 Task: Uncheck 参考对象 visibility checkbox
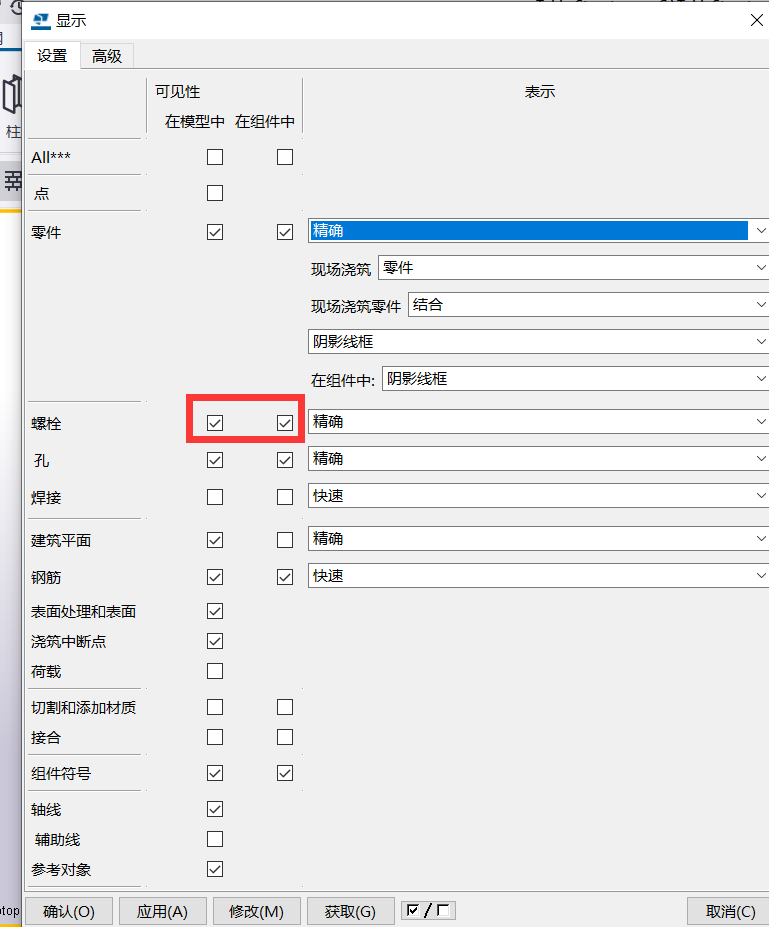(215, 869)
